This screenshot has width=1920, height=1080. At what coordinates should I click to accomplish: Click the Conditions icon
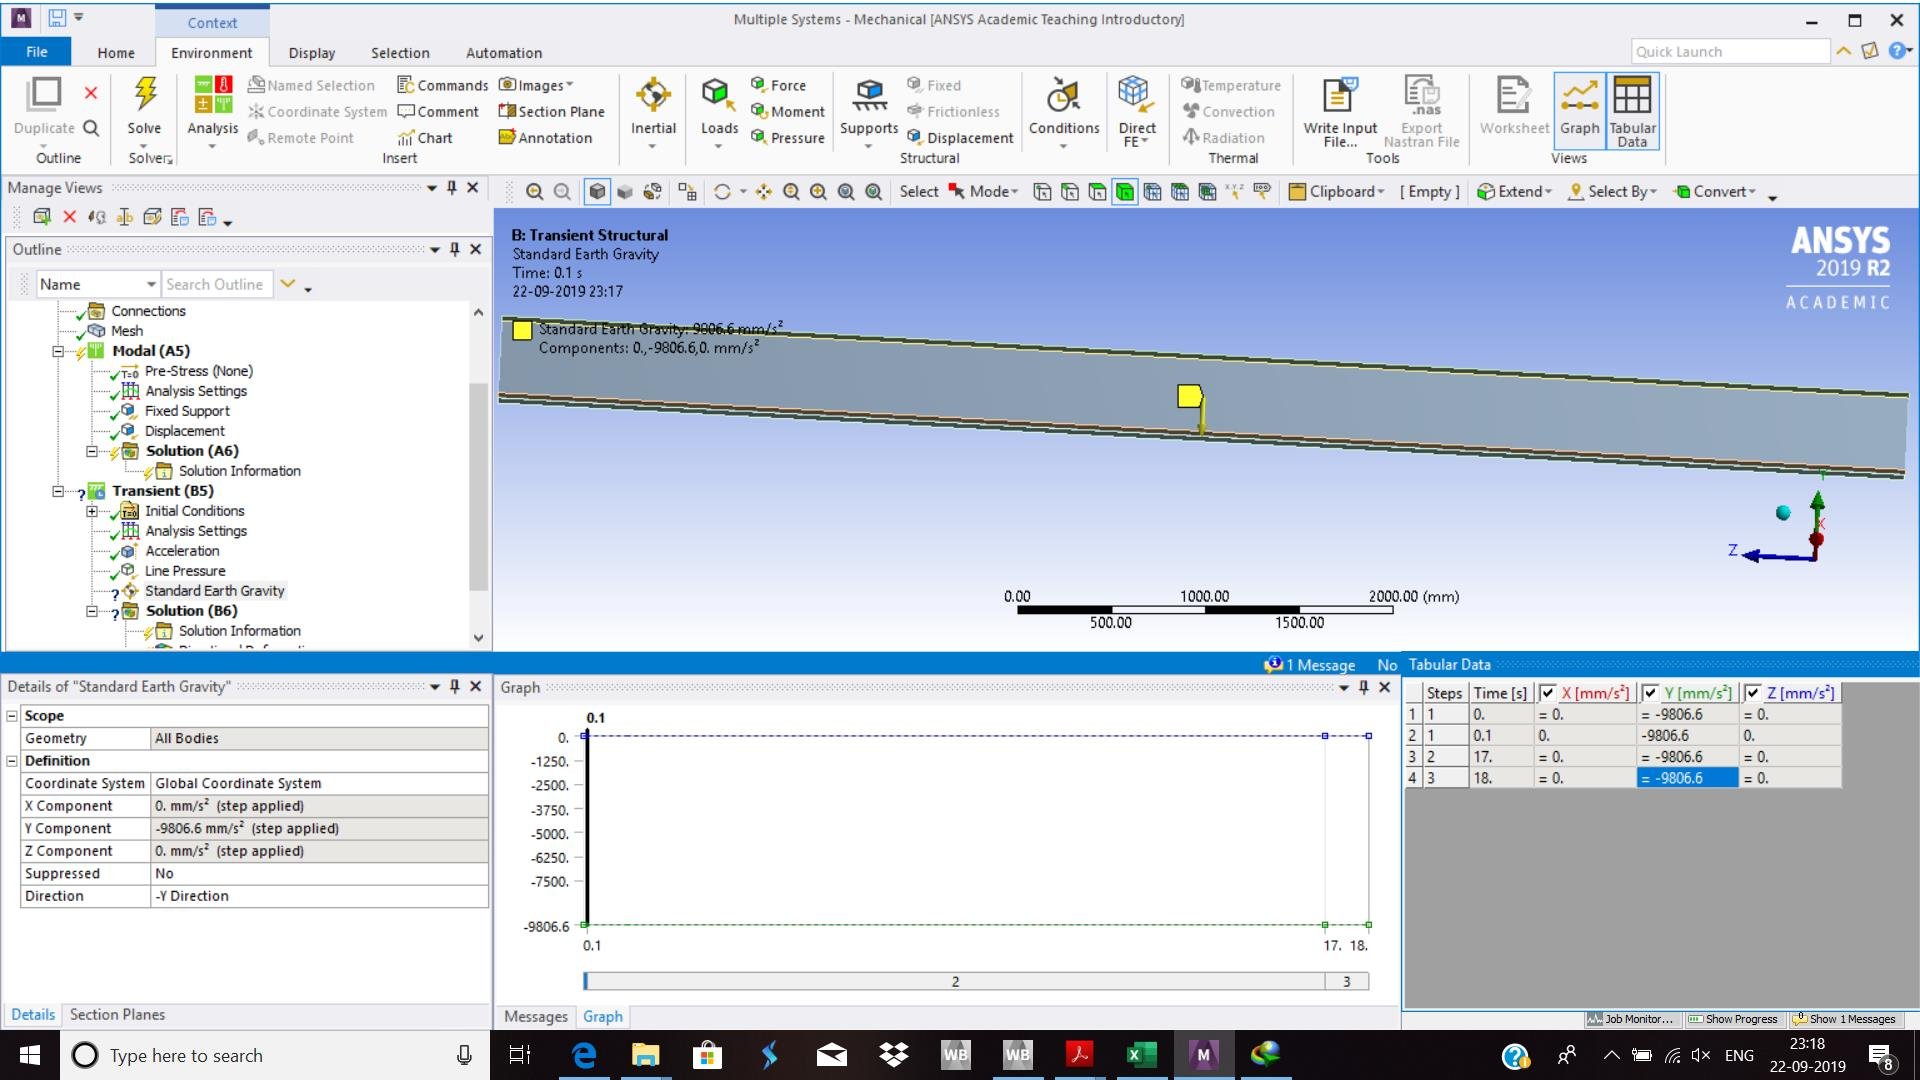coord(1063,95)
